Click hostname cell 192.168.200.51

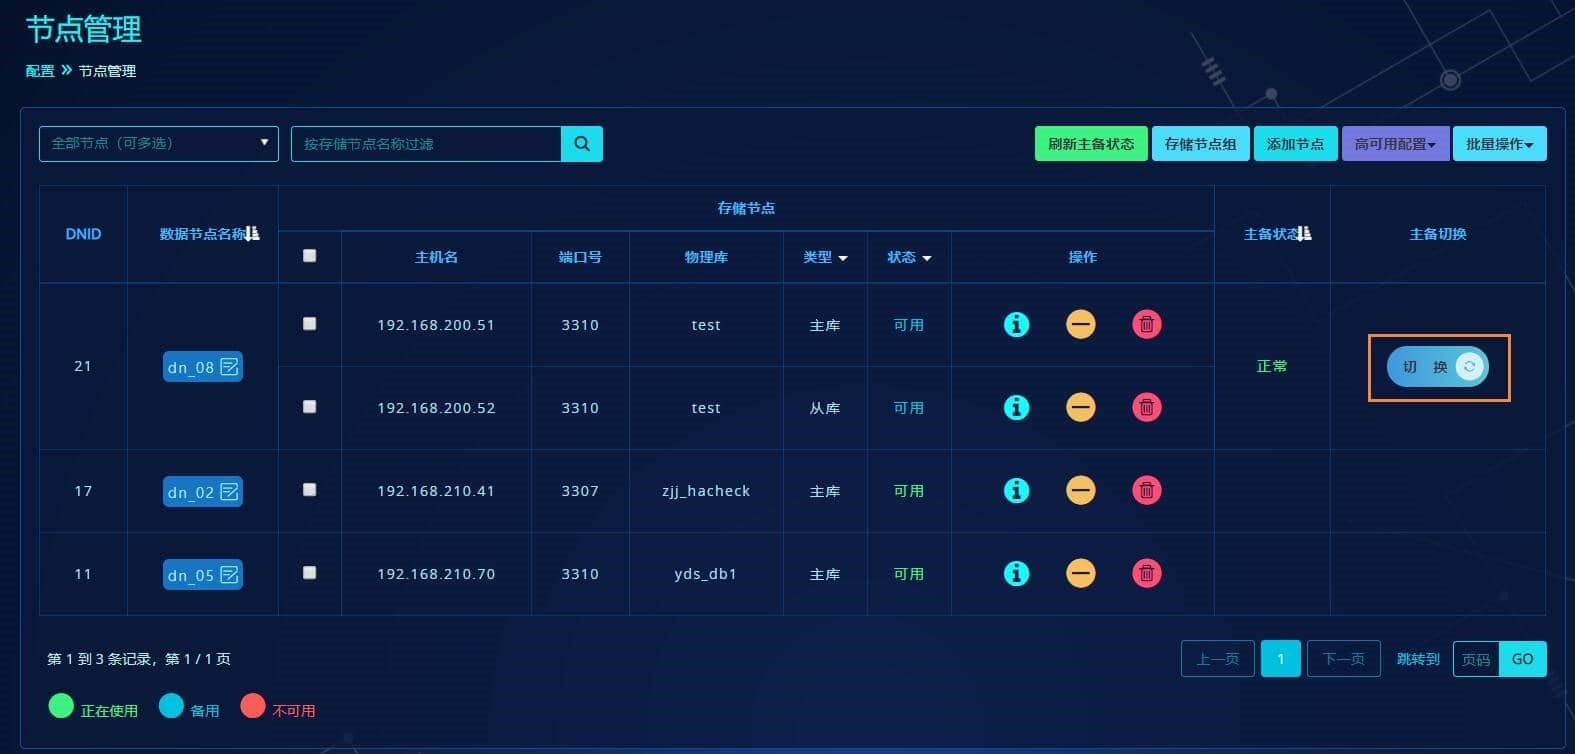(436, 325)
